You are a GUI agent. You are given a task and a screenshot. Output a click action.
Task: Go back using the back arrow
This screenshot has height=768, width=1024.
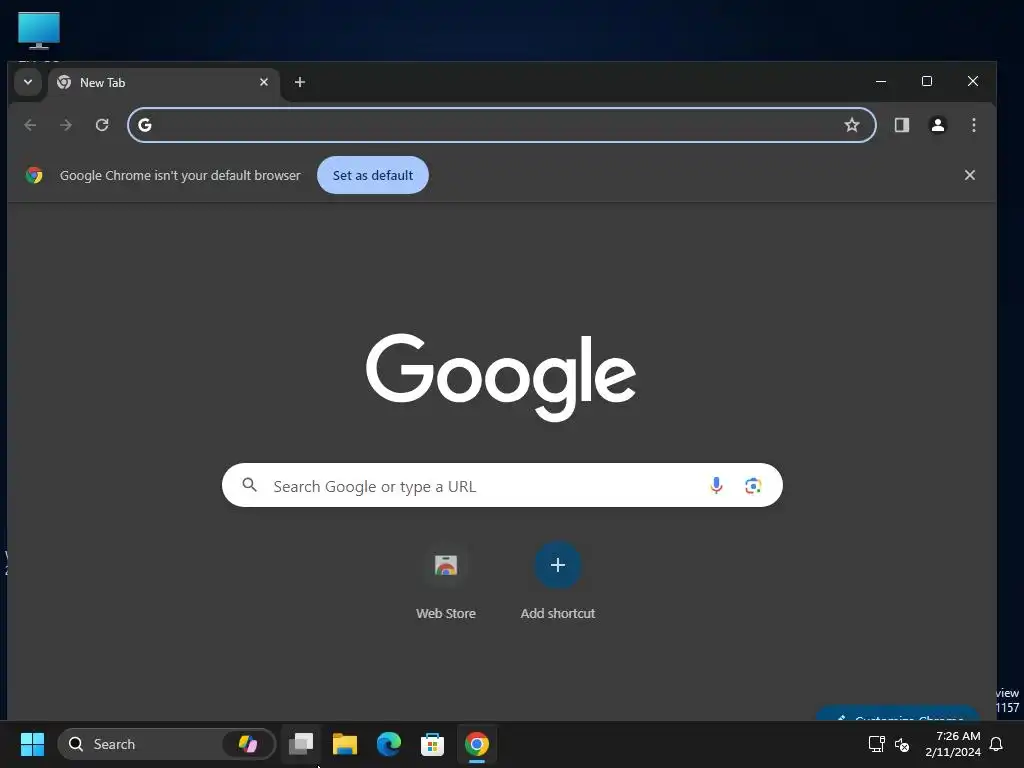click(30, 125)
